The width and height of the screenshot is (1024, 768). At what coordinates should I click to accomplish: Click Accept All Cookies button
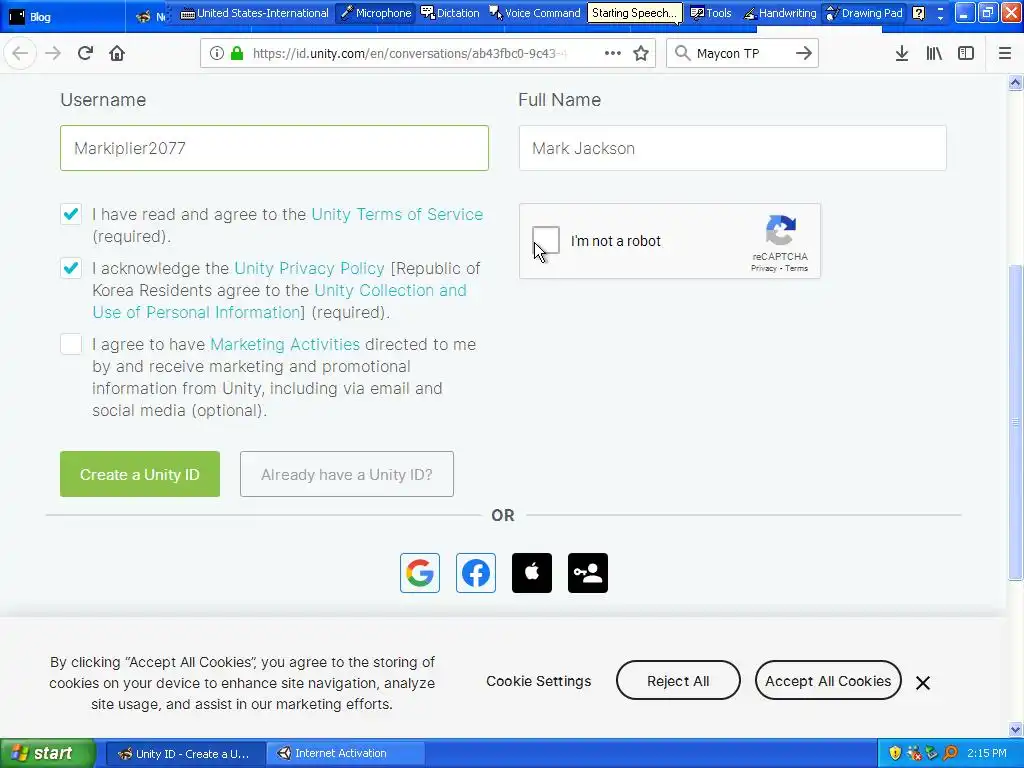[828, 680]
